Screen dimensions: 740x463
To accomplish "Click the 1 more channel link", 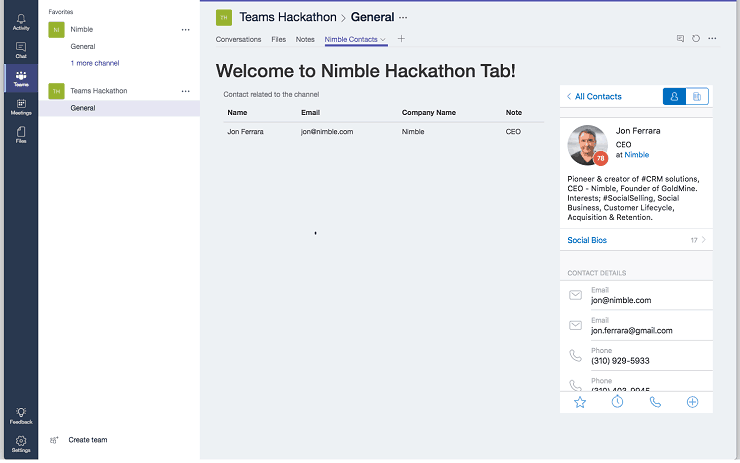I will click(x=95, y=63).
